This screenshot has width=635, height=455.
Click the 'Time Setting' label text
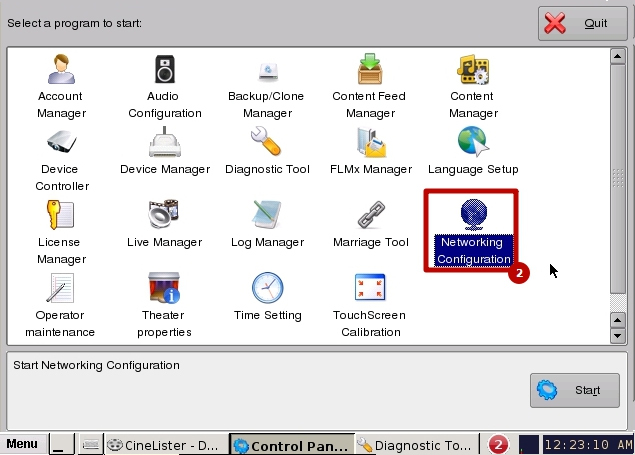click(x=268, y=315)
